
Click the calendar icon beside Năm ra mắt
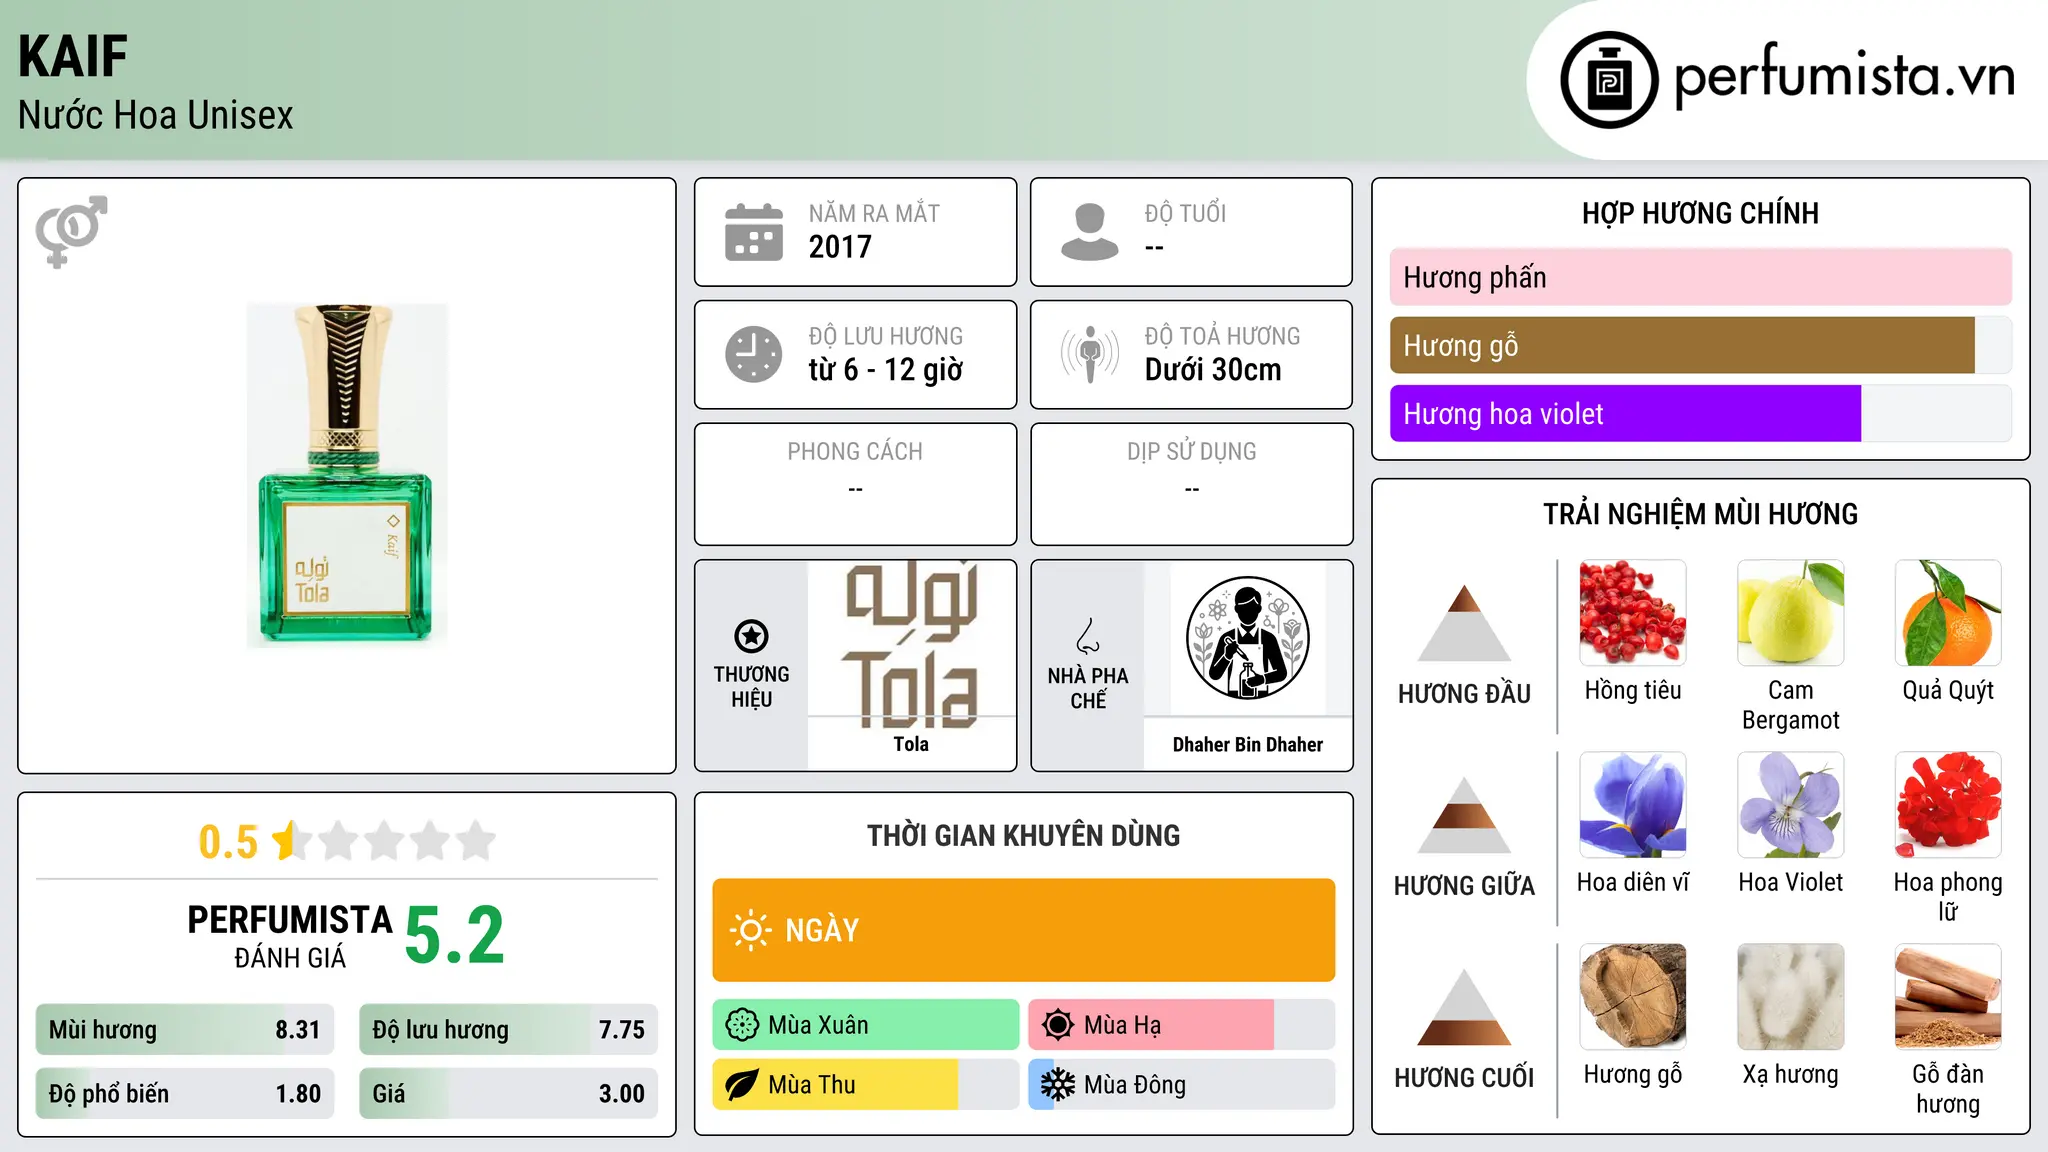pos(754,232)
